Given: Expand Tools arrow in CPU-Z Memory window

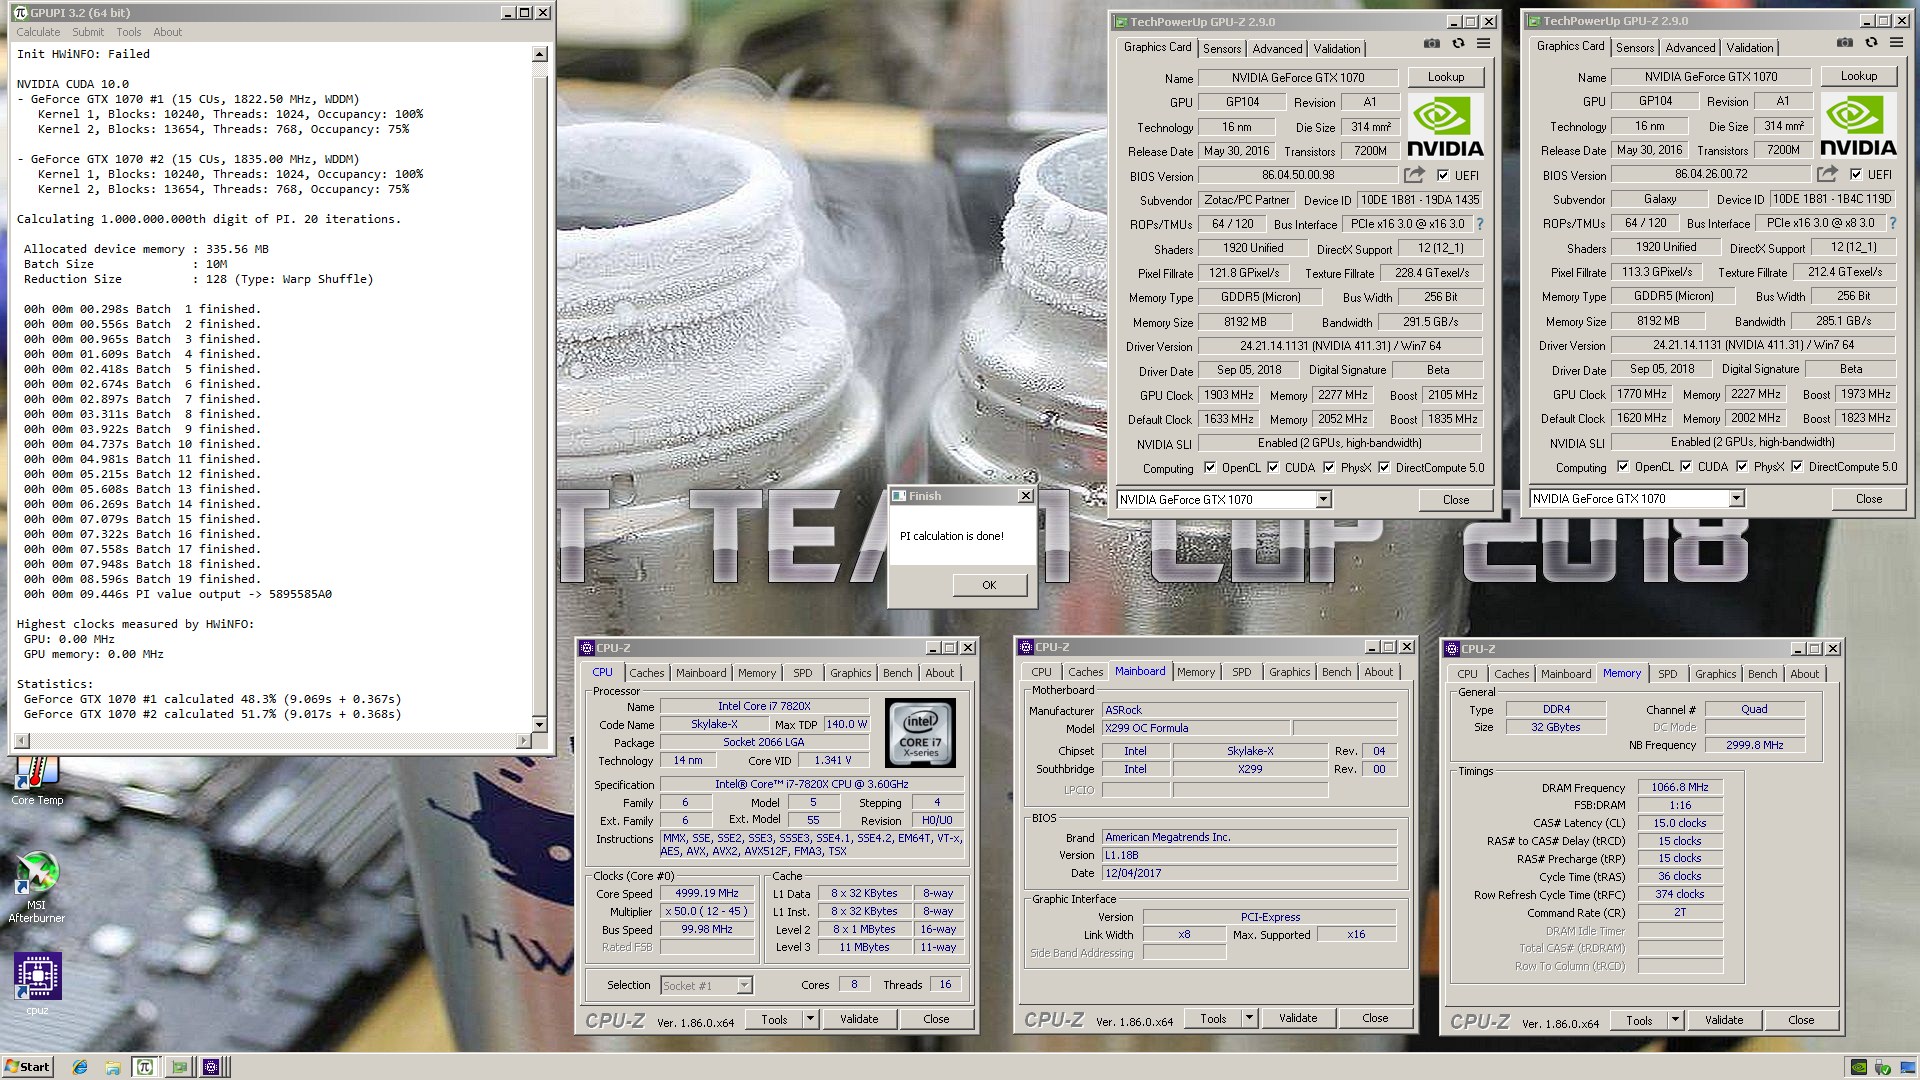Looking at the screenshot, I should [x=1675, y=1020].
